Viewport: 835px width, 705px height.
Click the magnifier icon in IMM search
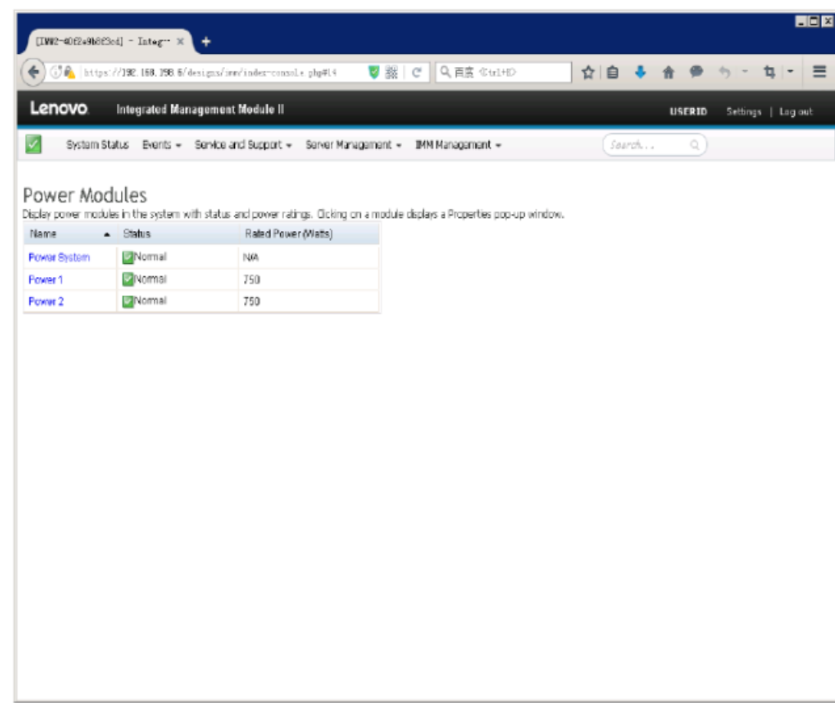click(x=694, y=145)
